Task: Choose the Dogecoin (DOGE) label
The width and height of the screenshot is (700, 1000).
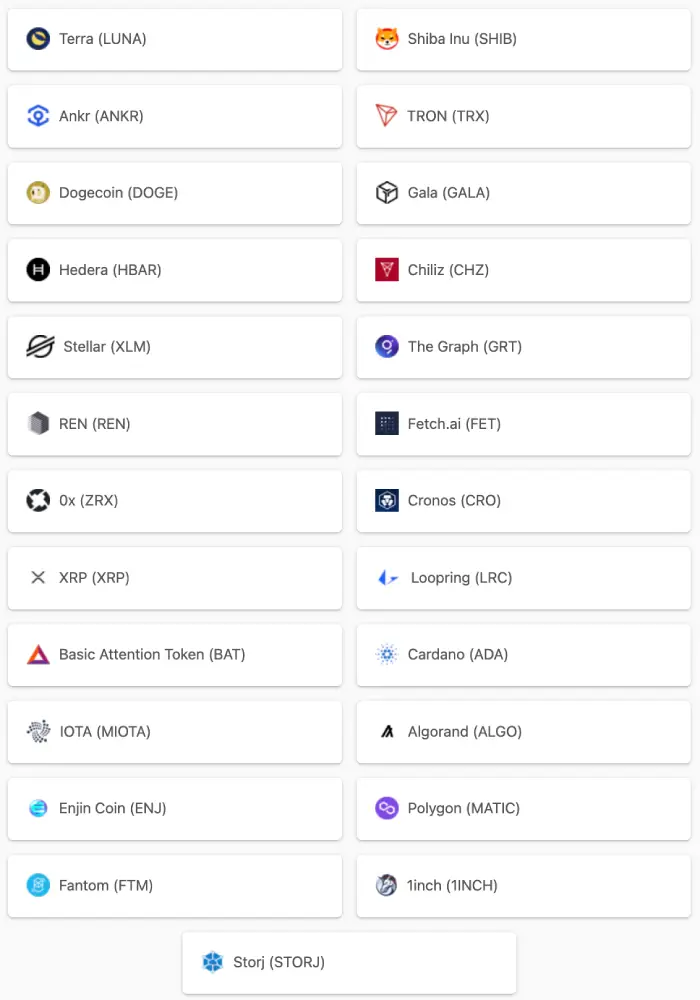Action: (x=119, y=193)
